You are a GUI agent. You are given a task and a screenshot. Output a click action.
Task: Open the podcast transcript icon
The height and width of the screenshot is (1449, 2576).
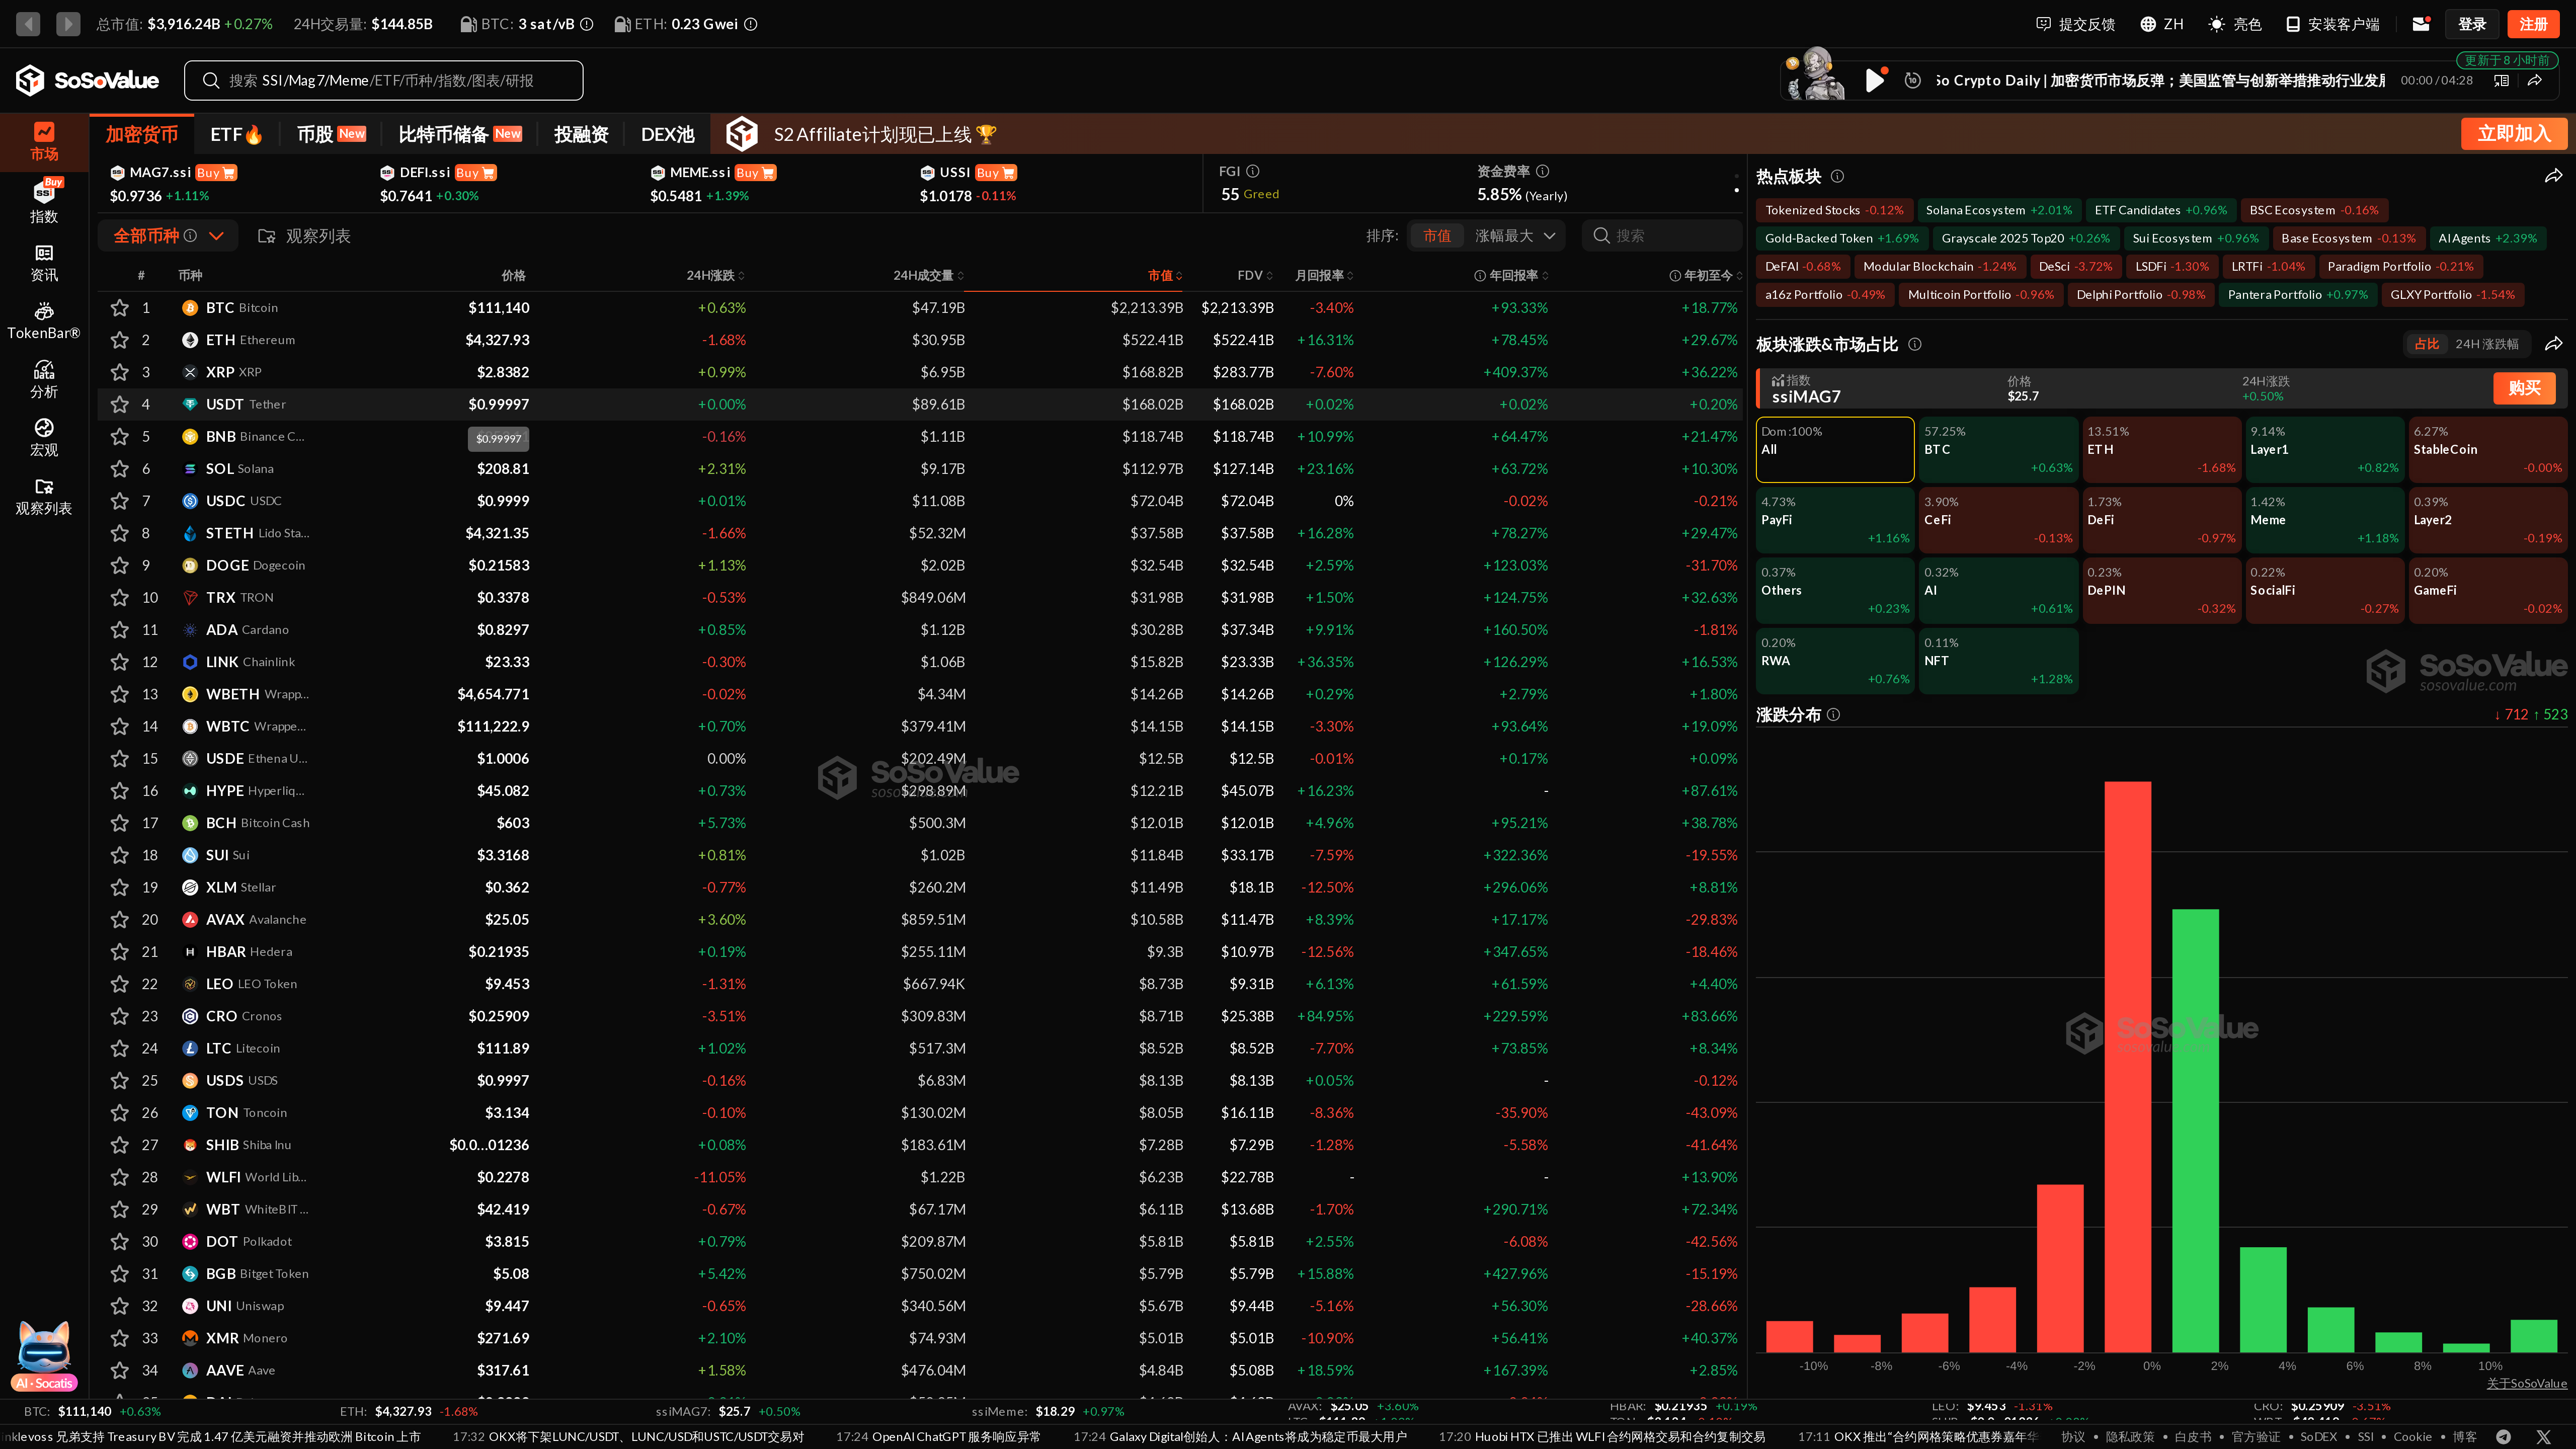click(2501, 80)
